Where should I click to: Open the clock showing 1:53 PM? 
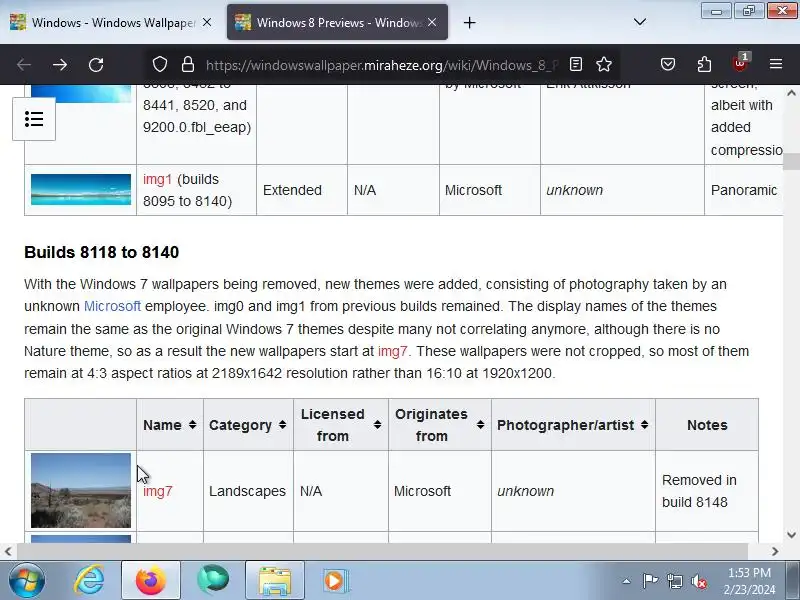click(749, 581)
